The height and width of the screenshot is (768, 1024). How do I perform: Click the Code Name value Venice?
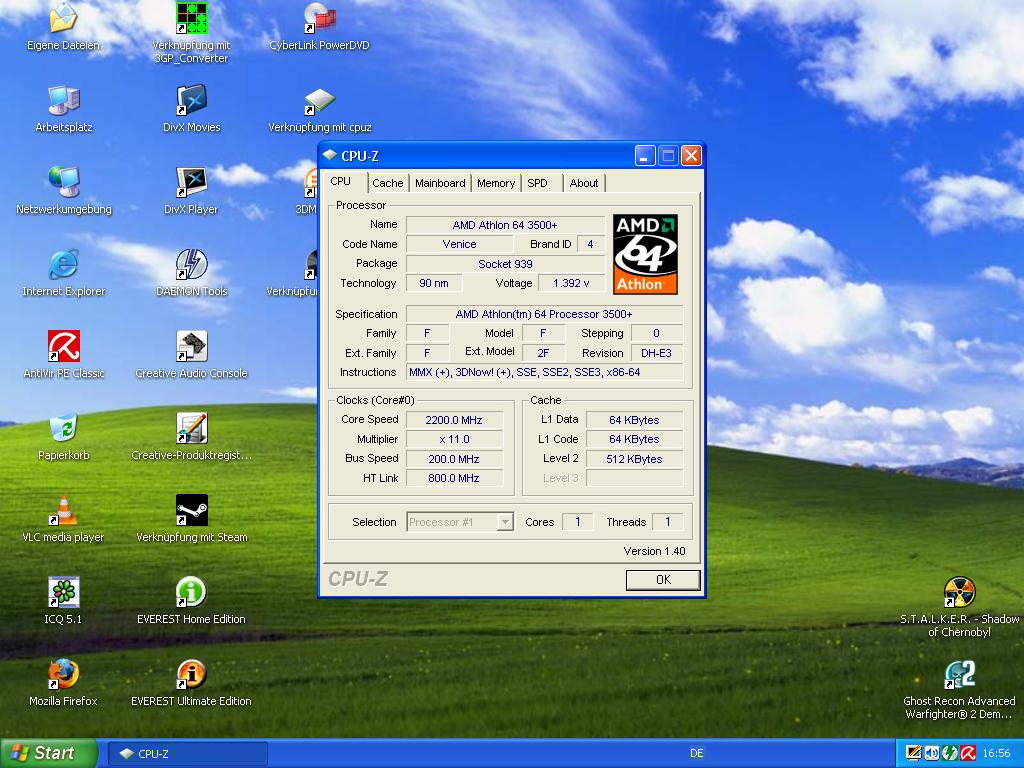pos(460,244)
